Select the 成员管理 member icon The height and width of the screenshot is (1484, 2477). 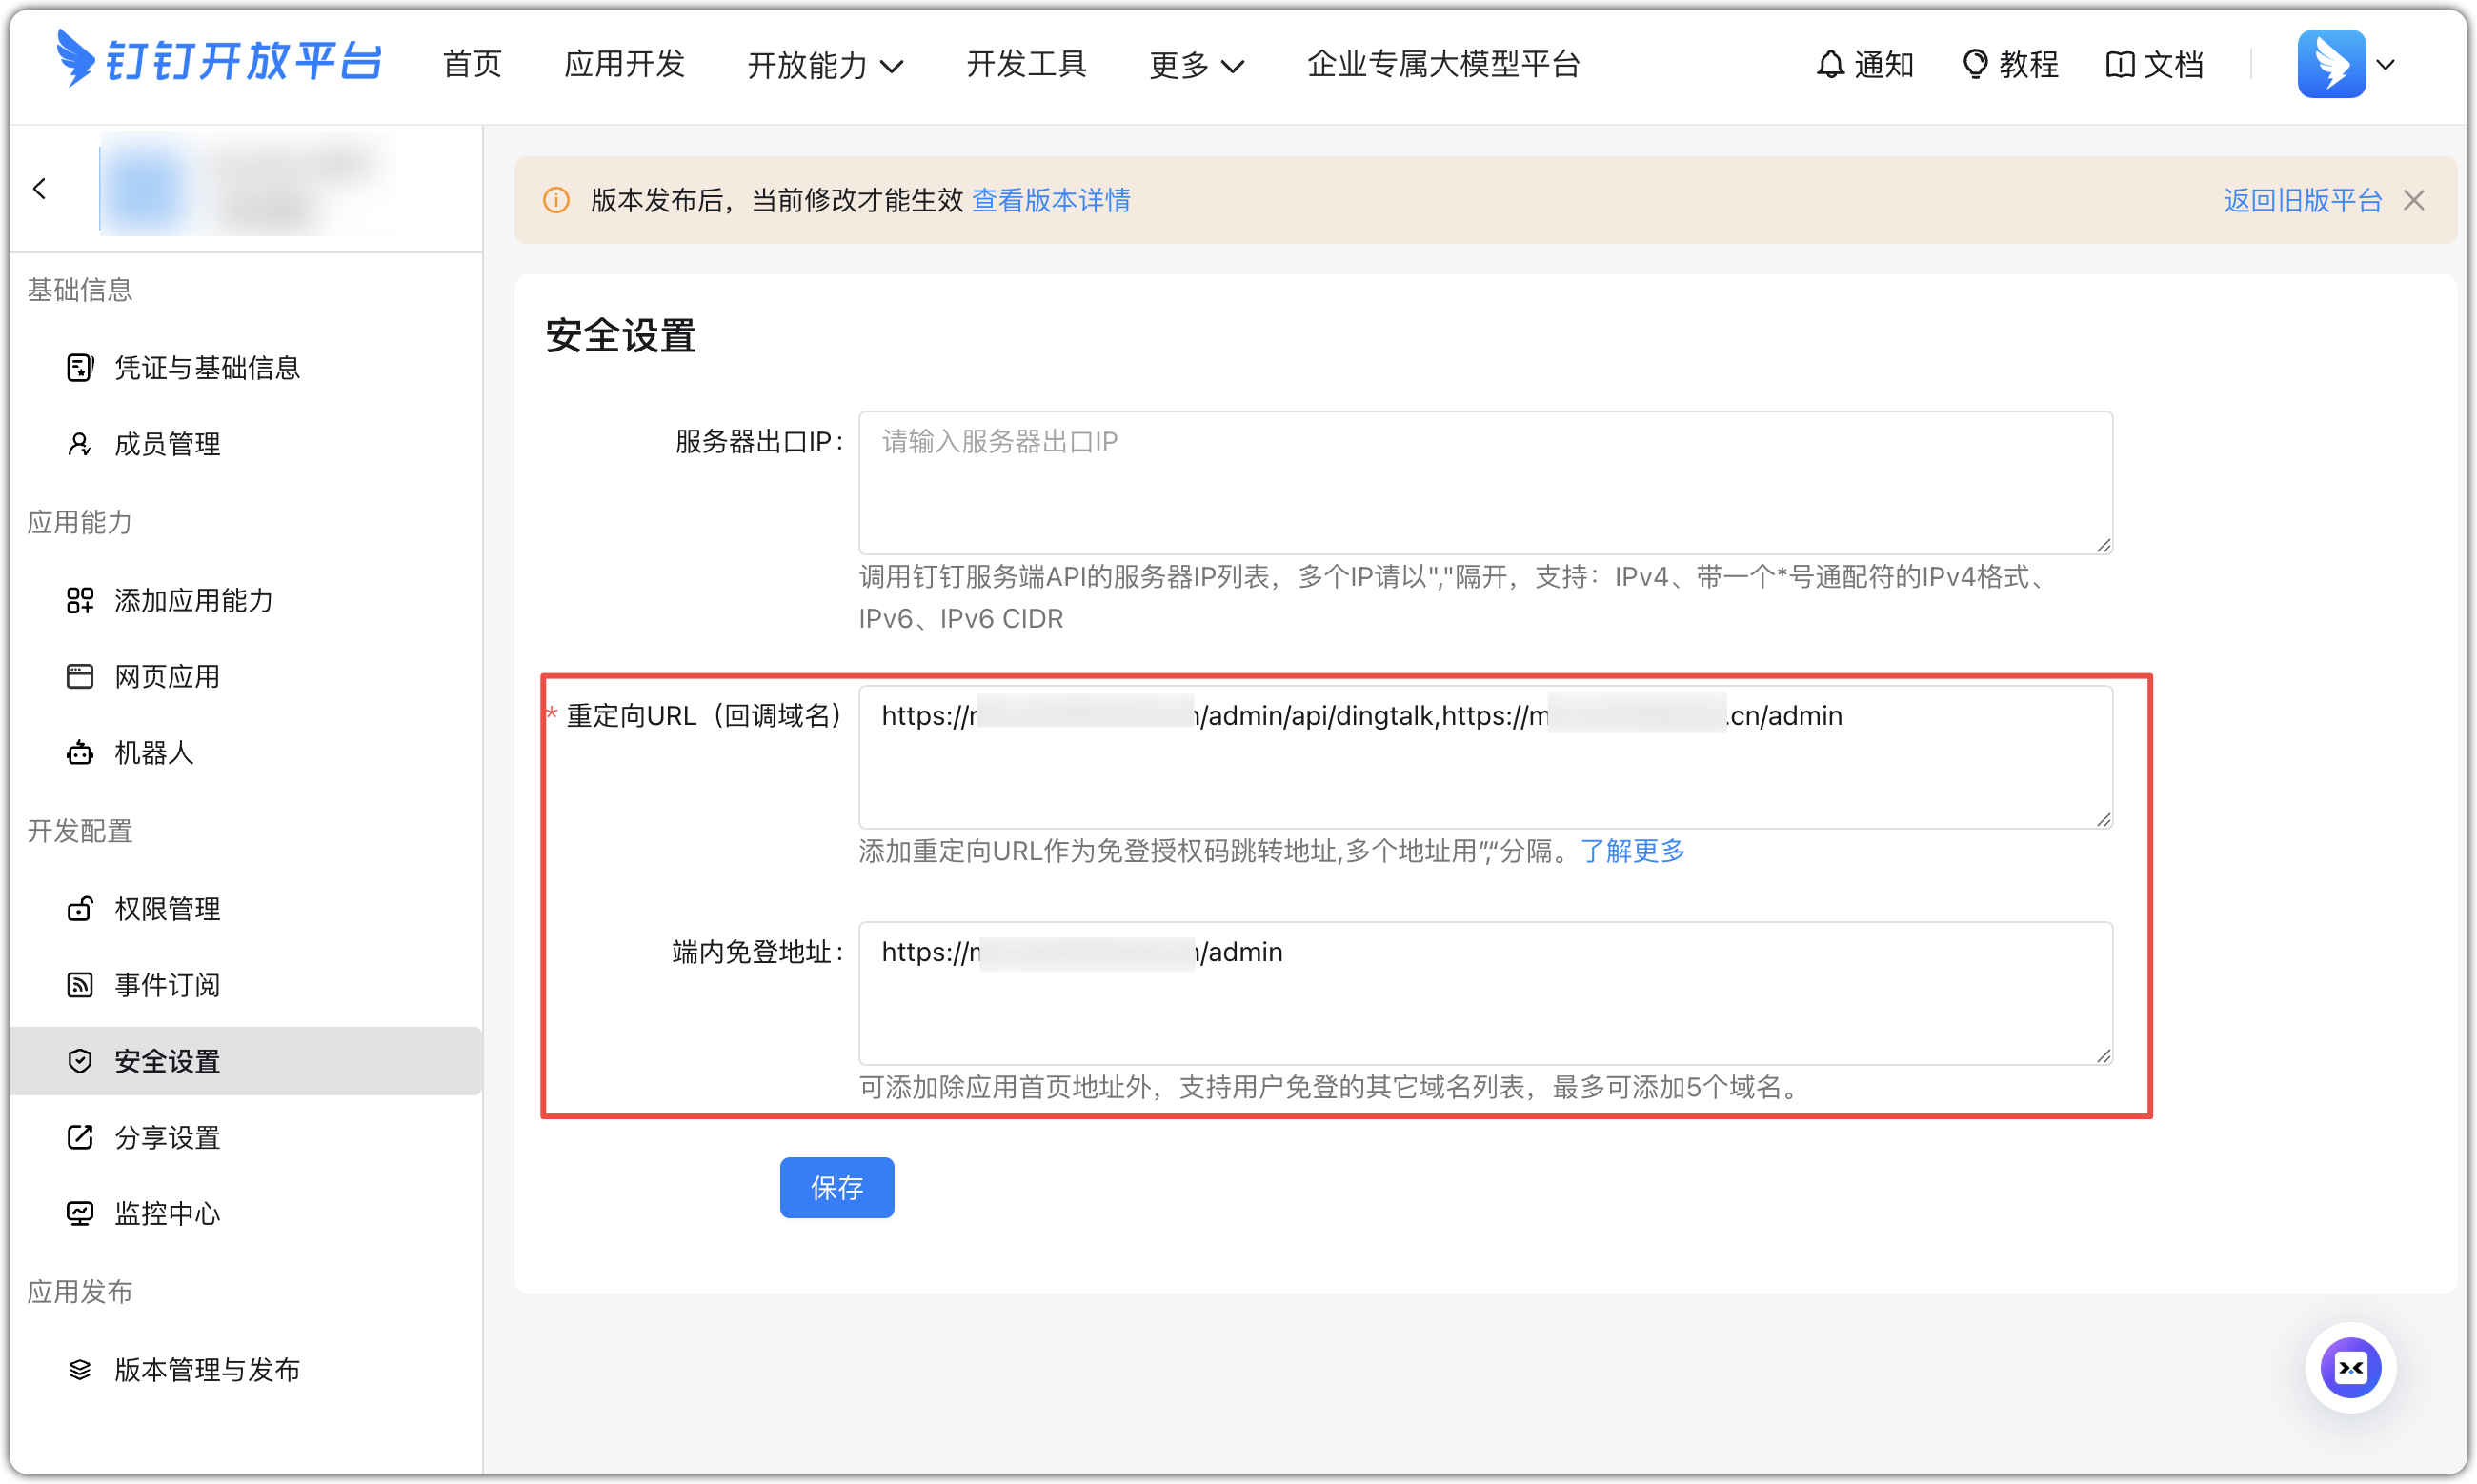pyautogui.click(x=79, y=444)
